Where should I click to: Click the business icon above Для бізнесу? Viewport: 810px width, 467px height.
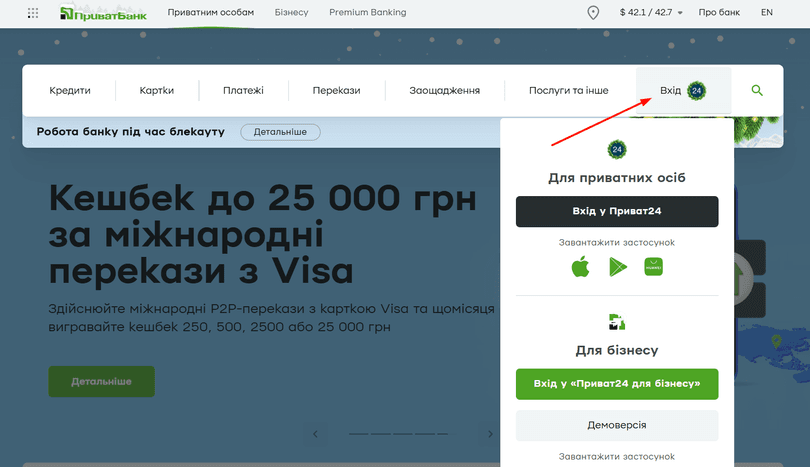click(617, 322)
